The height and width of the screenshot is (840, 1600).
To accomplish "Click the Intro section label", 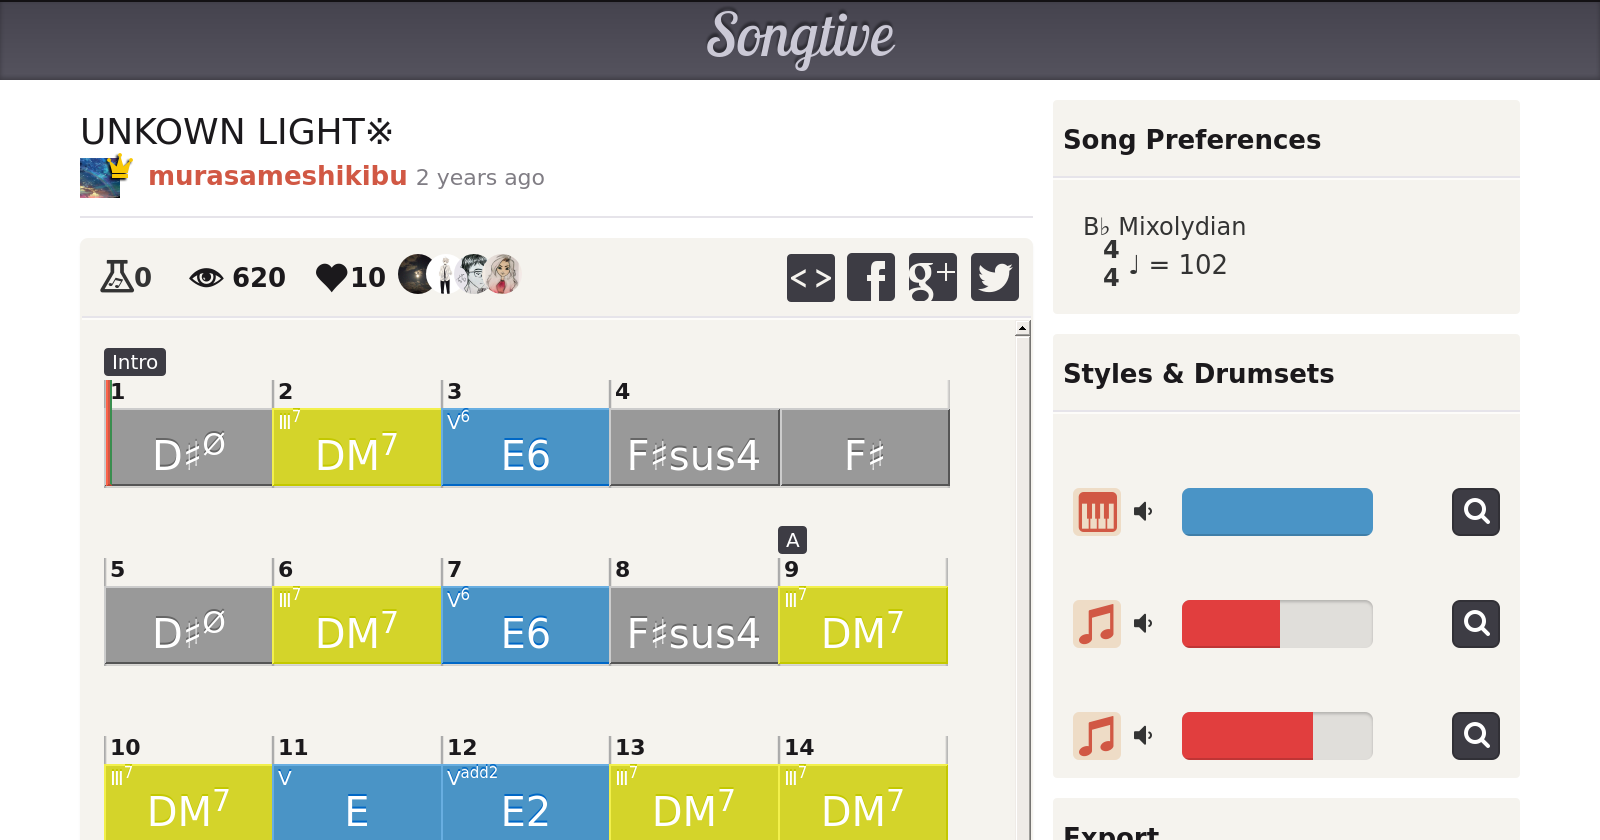I will pyautogui.click(x=135, y=362).
